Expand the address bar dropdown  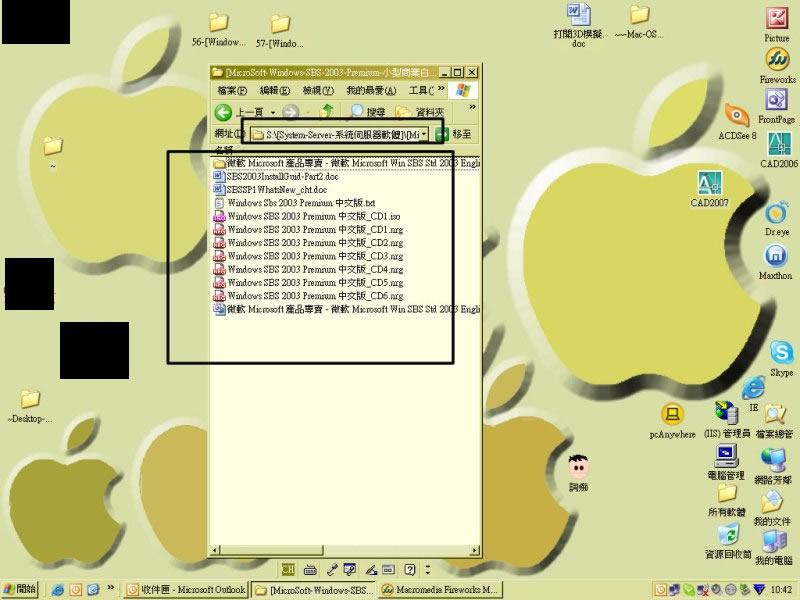click(x=424, y=134)
